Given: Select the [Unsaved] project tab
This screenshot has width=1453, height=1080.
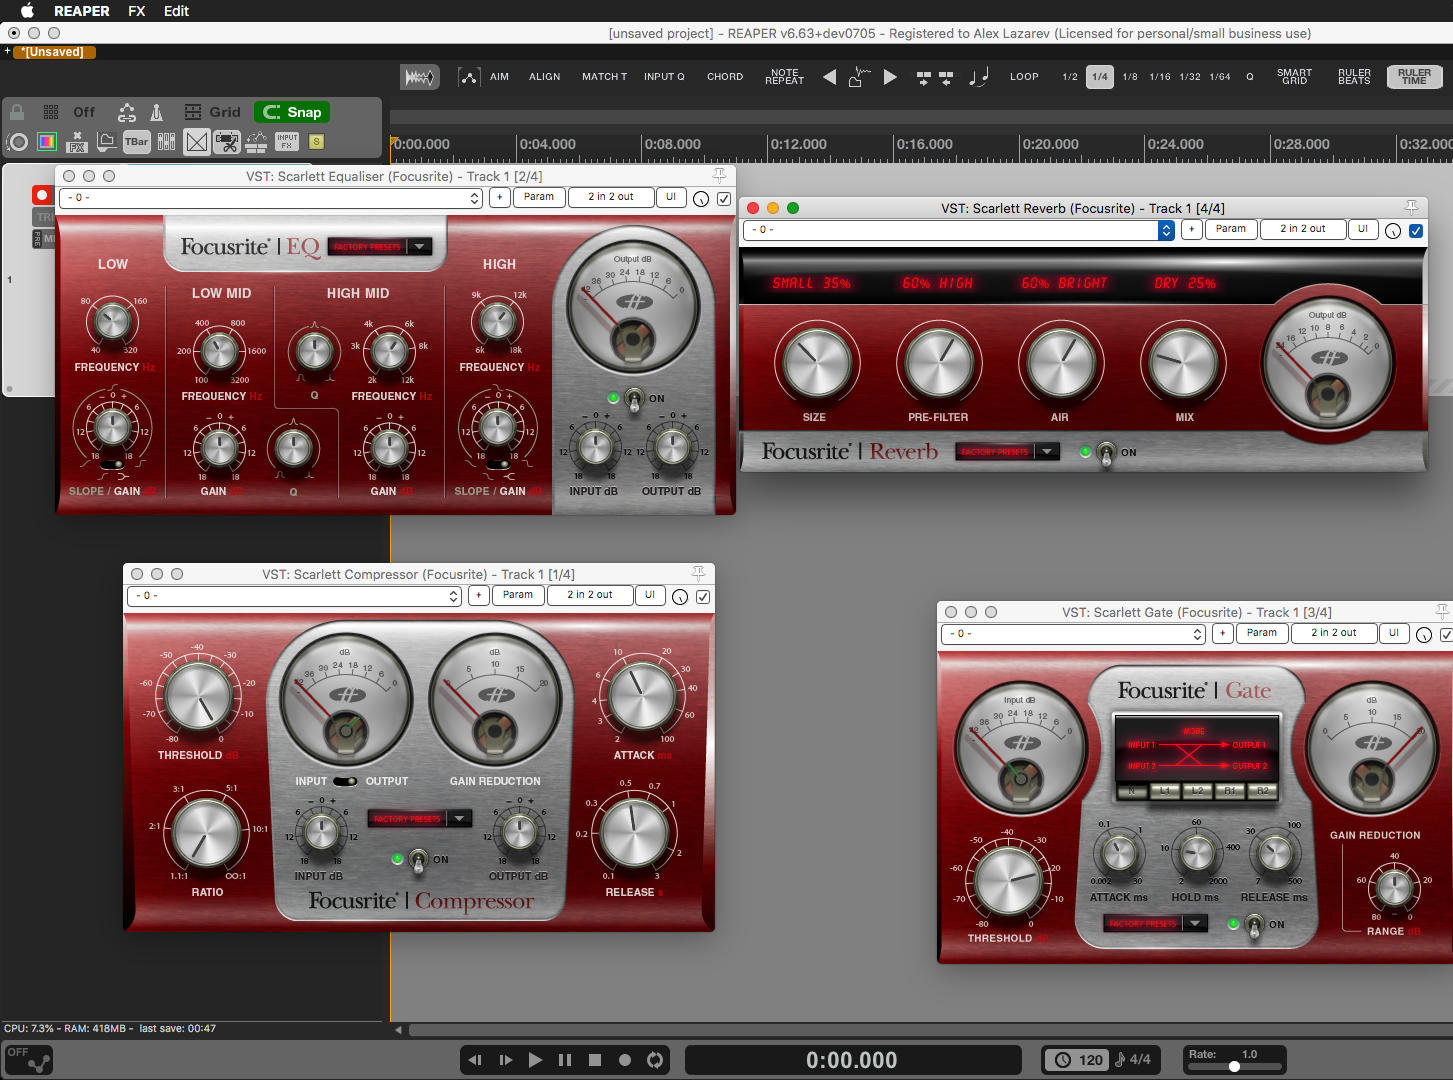Looking at the screenshot, I should pos(54,52).
